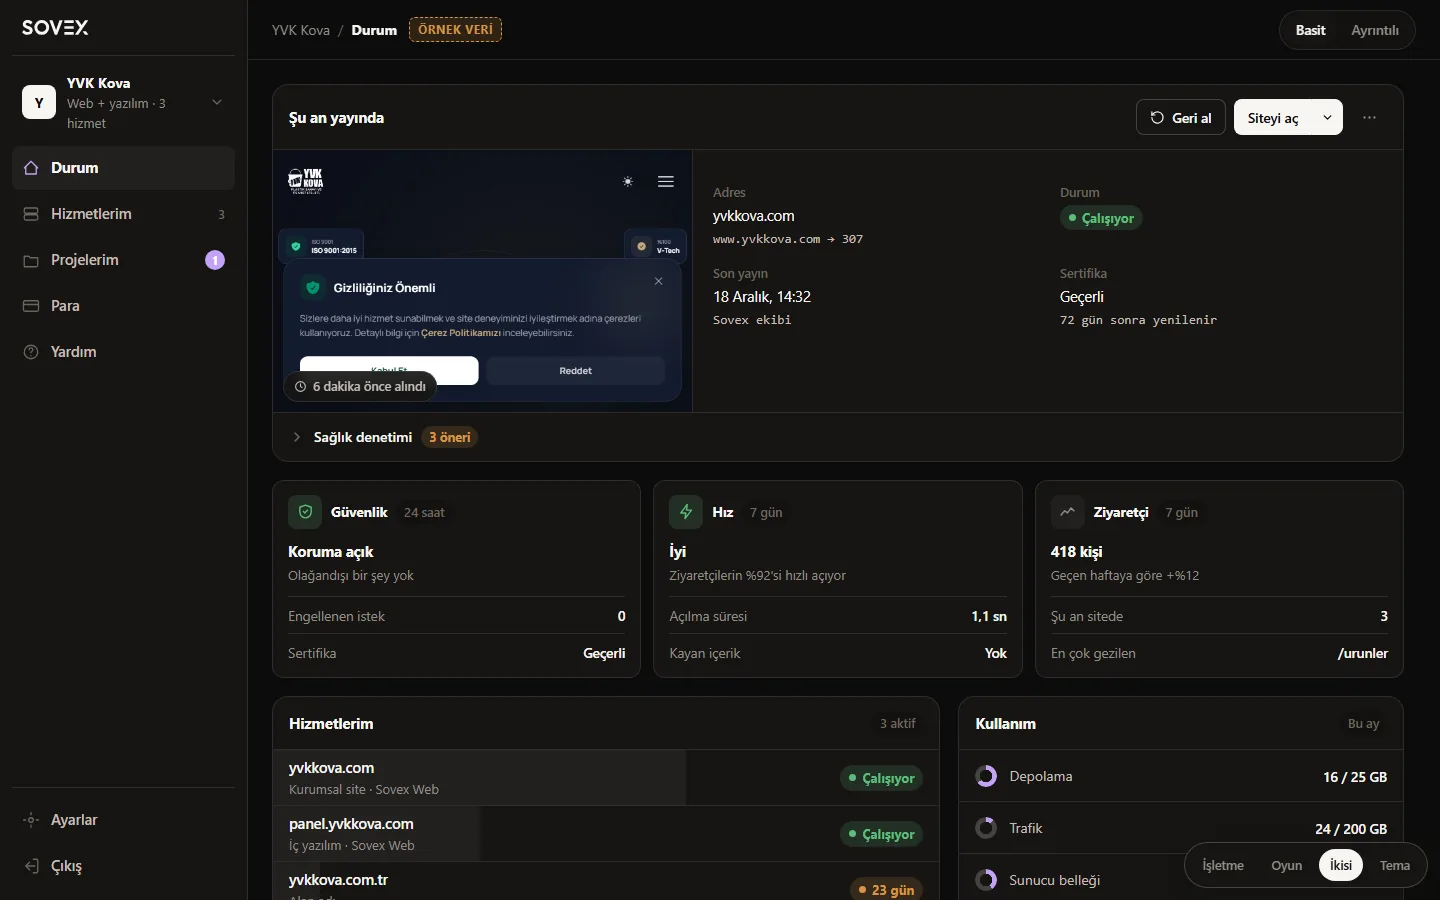The image size is (1440, 900).
Task: Click the Çalışıyor badge for panel.yvkkova.com
Action: [881, 834]
